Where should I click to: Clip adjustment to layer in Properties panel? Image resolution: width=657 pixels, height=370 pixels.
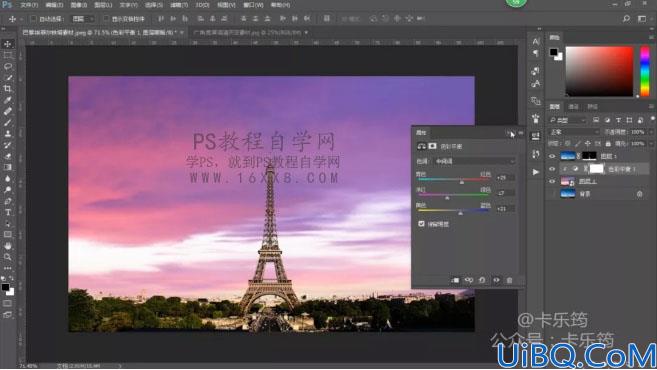[455, 280]
